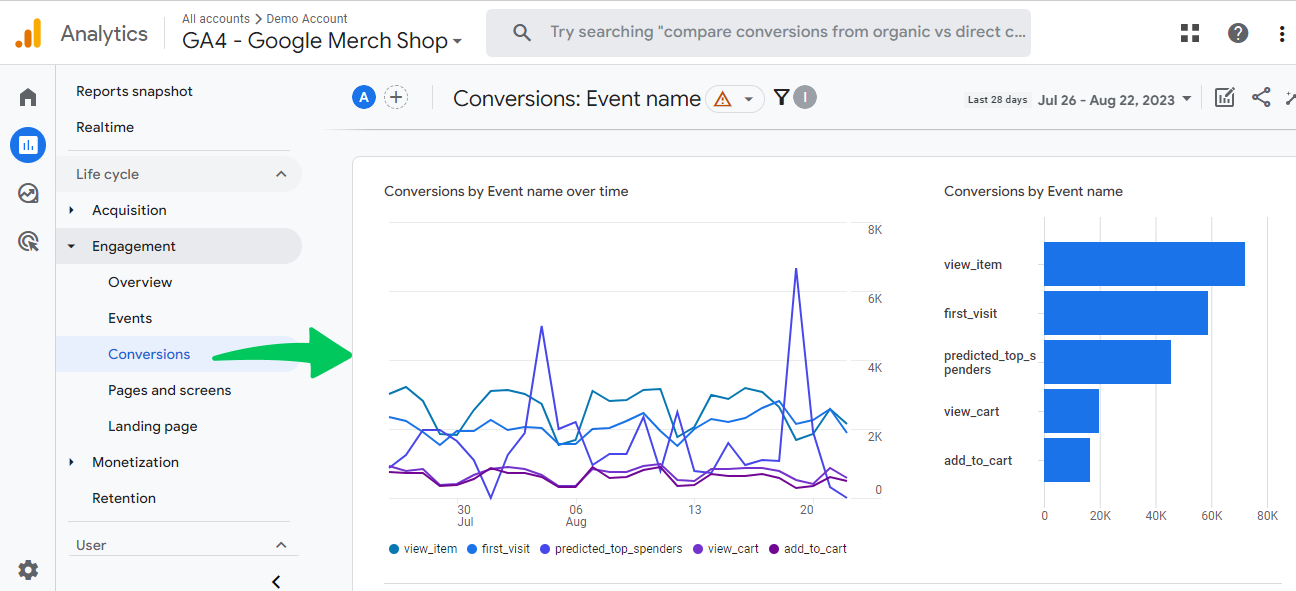This screenshot has height=591, width=1296.
Task: Open the customize report icon
Action: tap(1224, 97)
